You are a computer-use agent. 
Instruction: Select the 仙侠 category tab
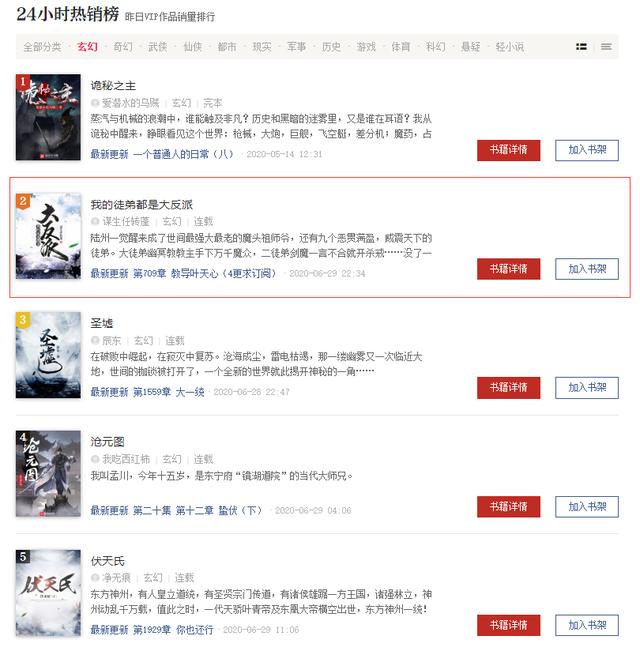pyautogui.click(x=193, y=46)
